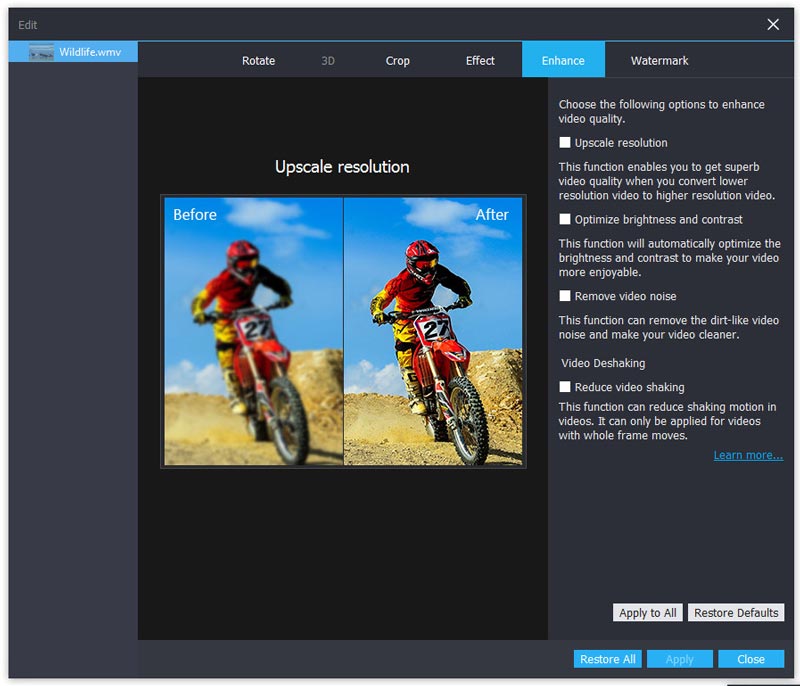Switch to the Watermark tab
Viewport: 800px width, 686px height.
(659, 61)
